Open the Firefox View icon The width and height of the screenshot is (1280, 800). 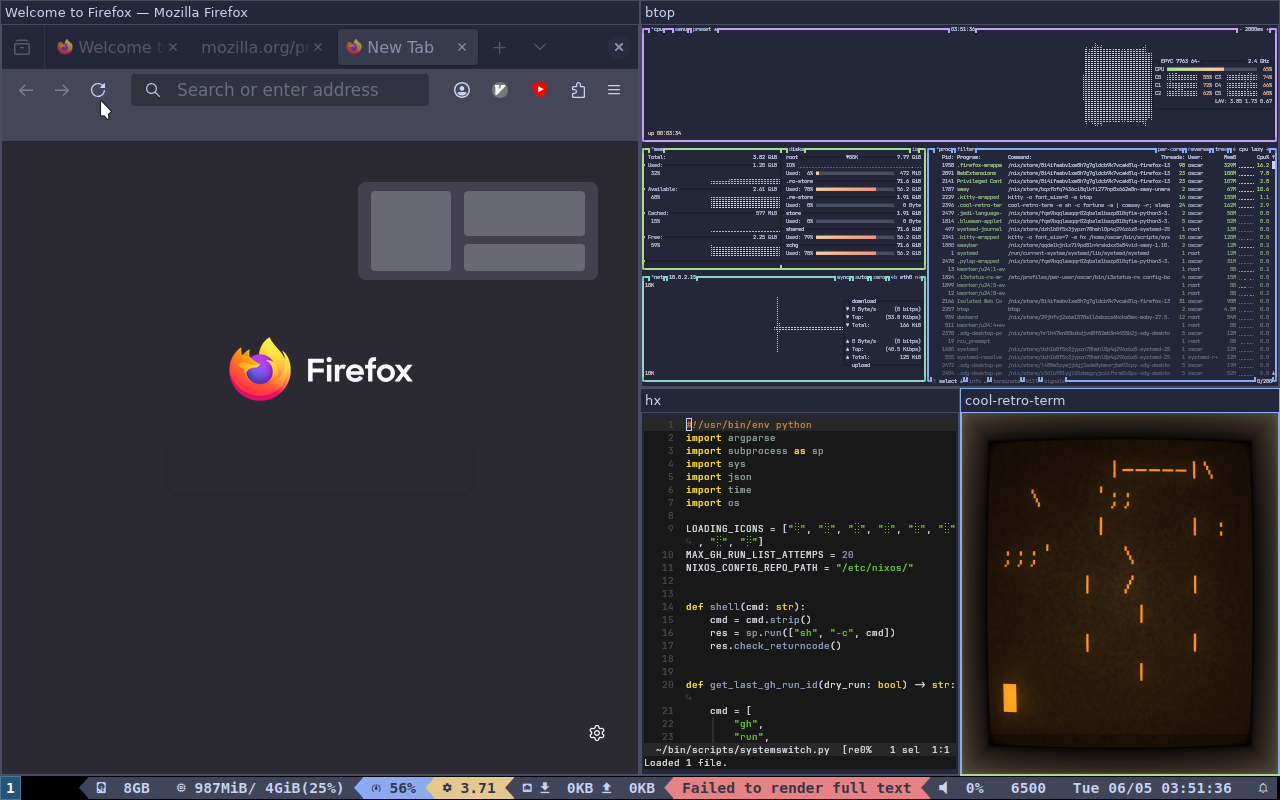click(x=22, y=47)
